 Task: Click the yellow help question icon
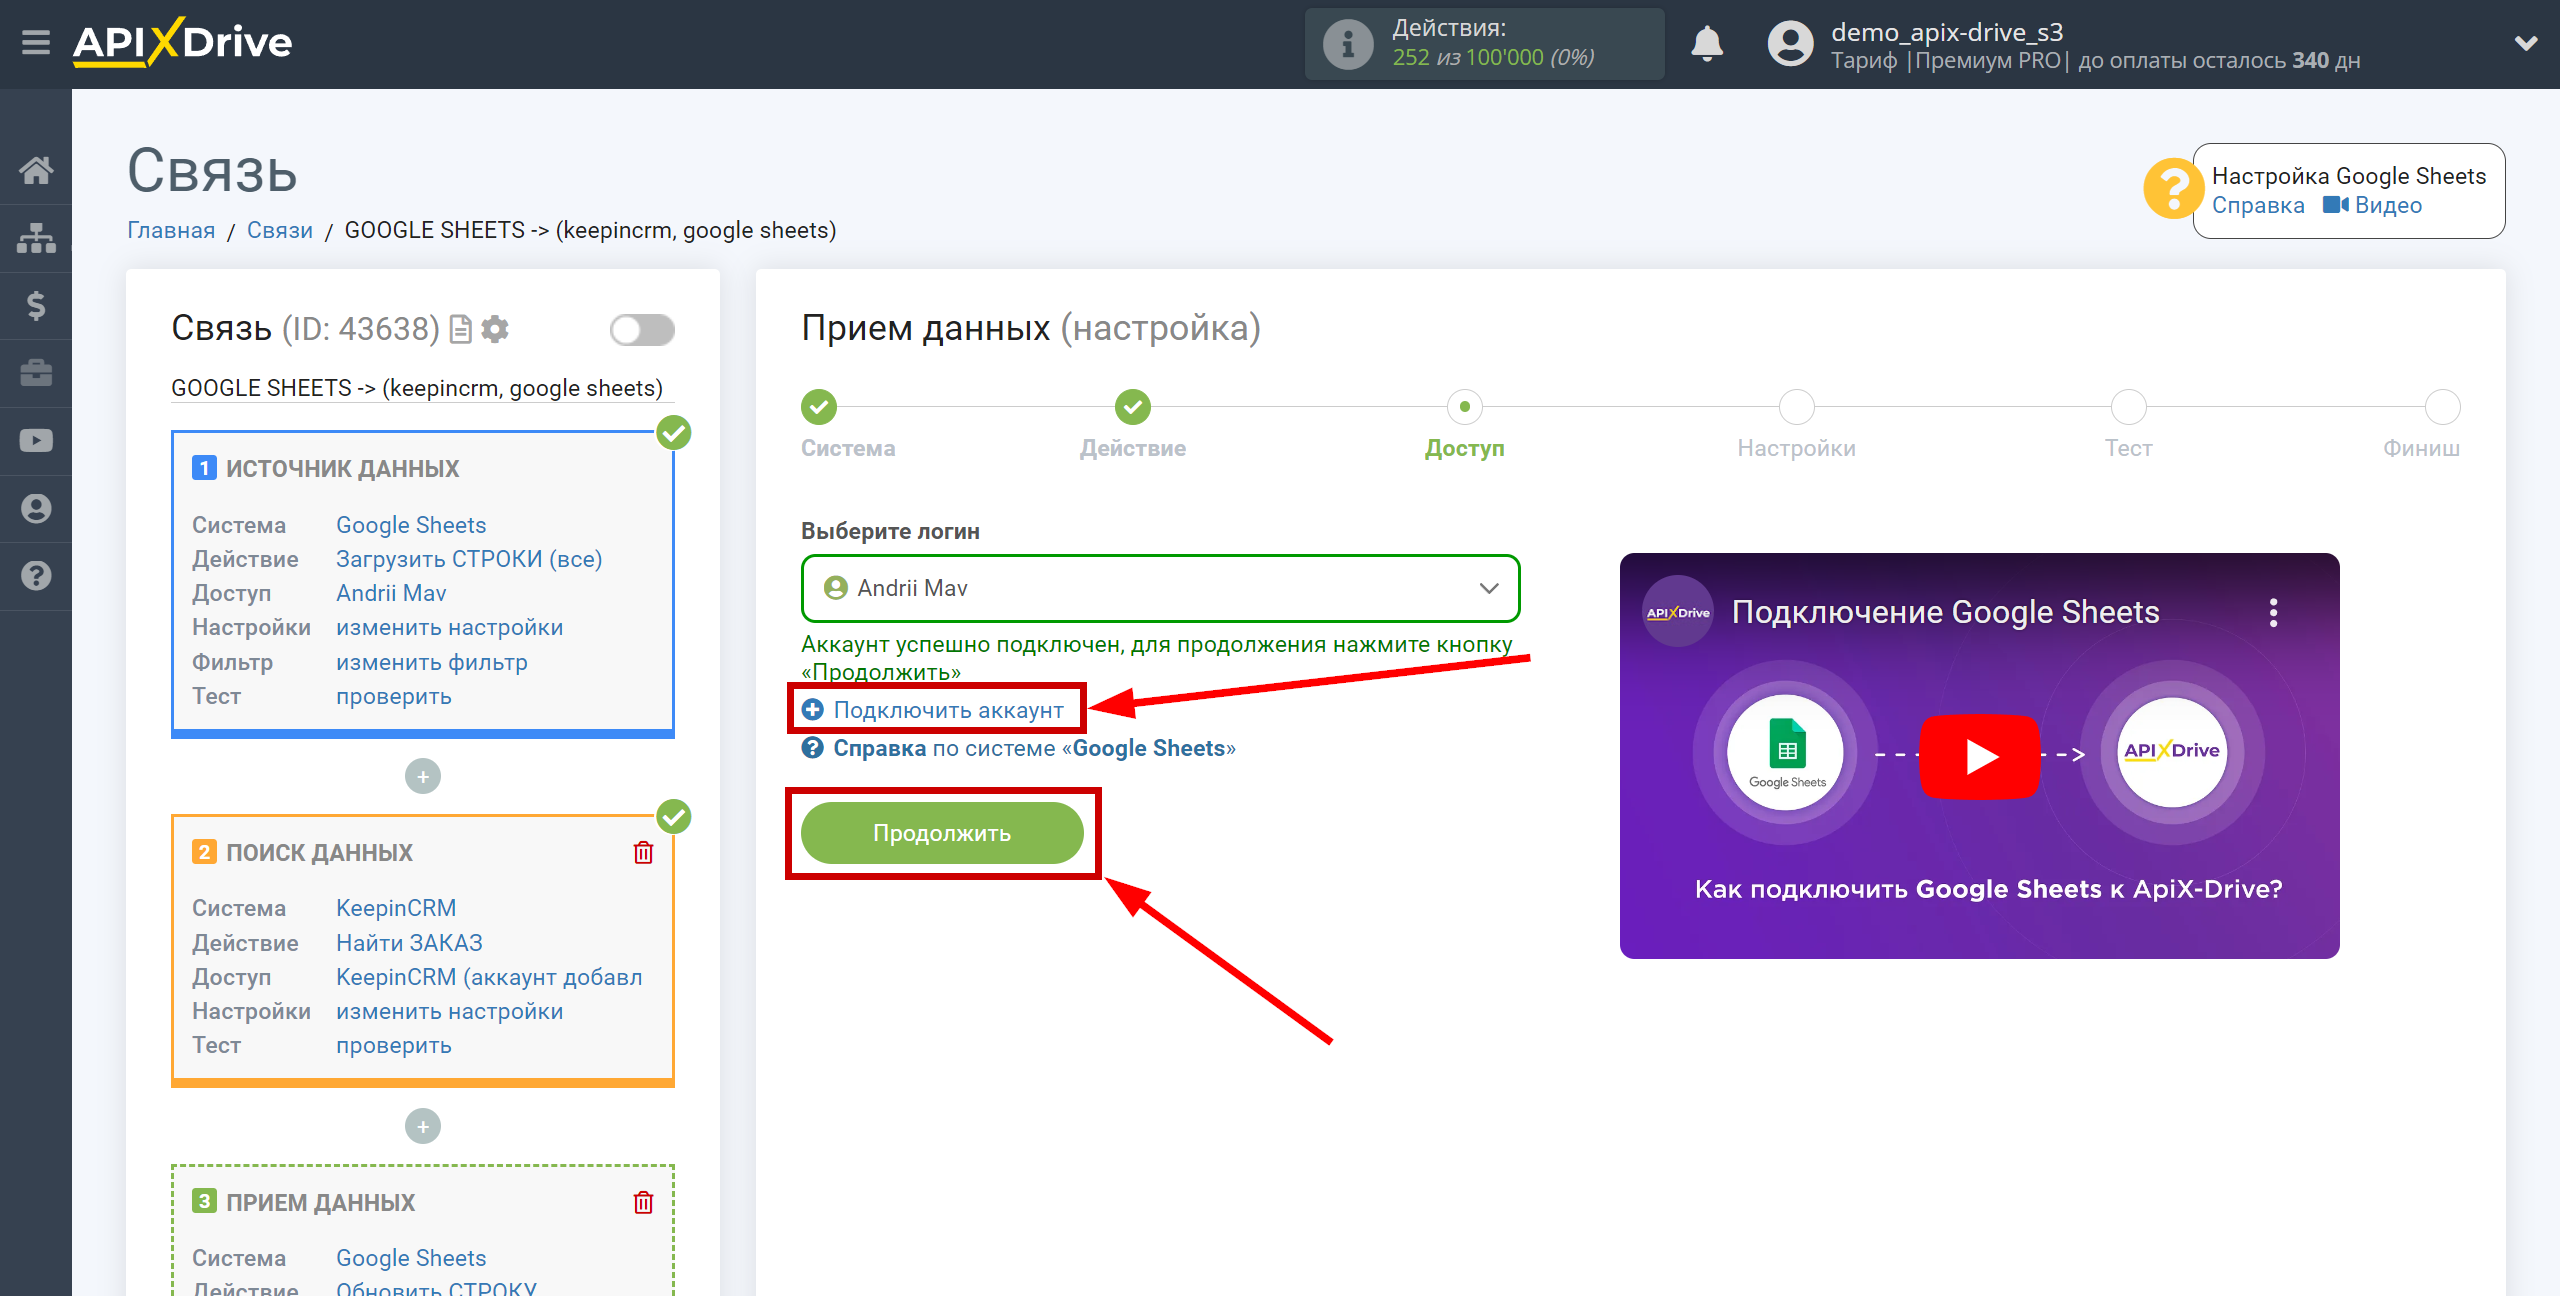(2172, 189)
